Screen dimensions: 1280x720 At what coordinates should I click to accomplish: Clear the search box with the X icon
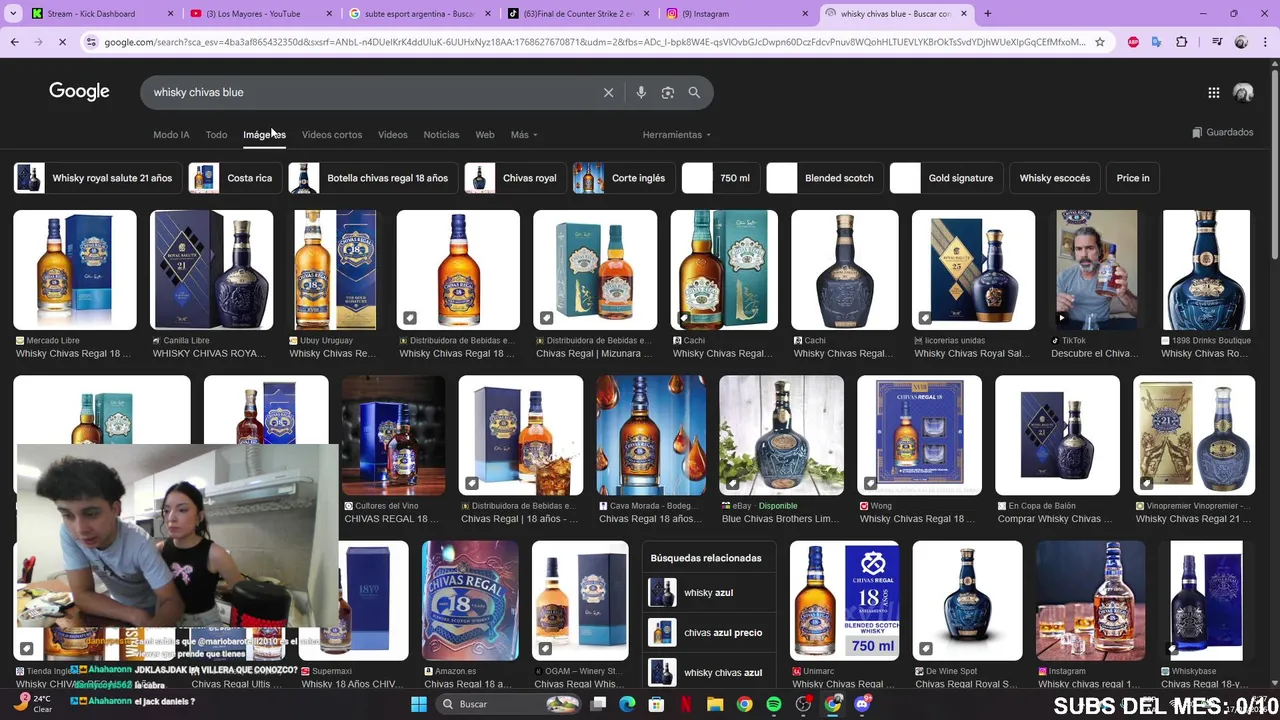(608, 92)
